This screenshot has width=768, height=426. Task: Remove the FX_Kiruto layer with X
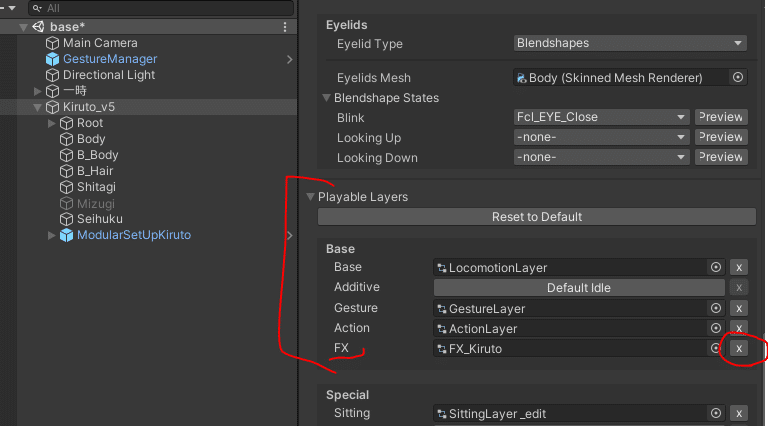coord(739,349)
